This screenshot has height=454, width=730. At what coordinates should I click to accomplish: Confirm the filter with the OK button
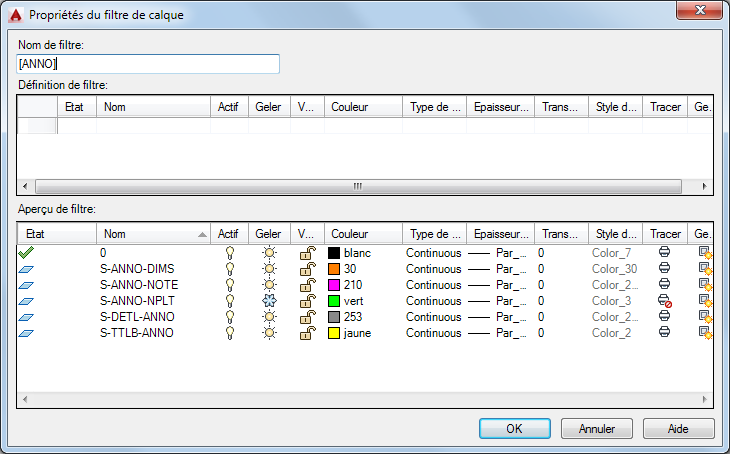pyautogui.click(x=514, y=428)
